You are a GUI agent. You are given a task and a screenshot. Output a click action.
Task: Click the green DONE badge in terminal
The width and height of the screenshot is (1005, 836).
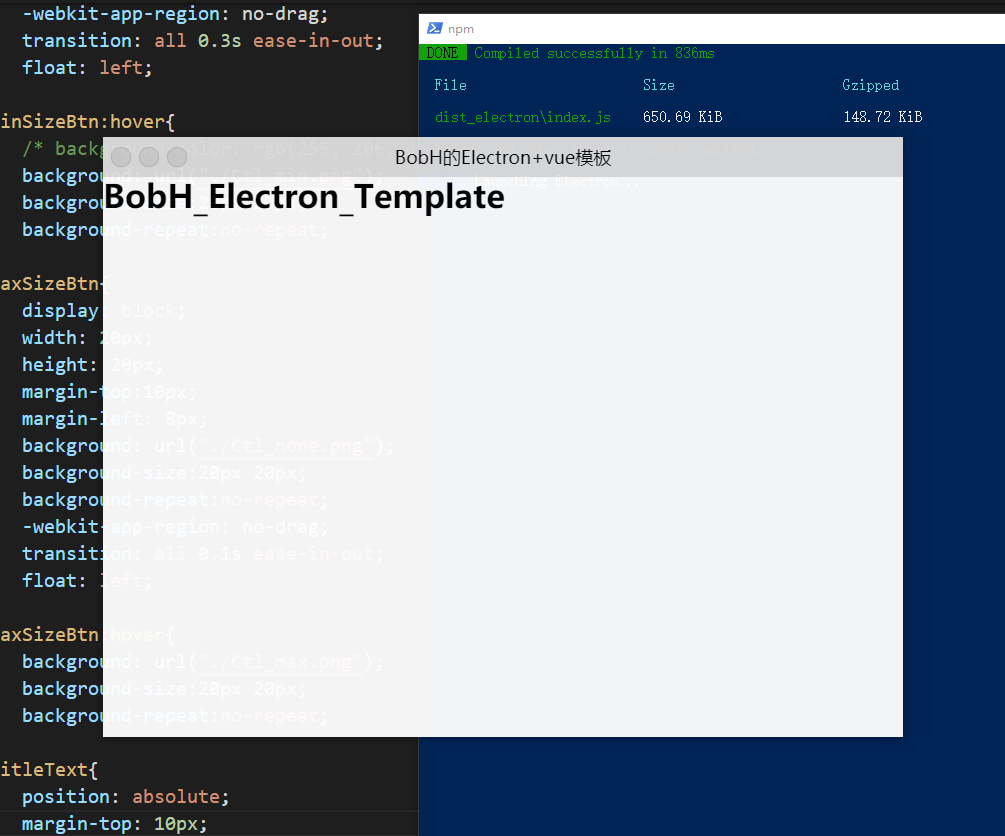coord(442,53)
